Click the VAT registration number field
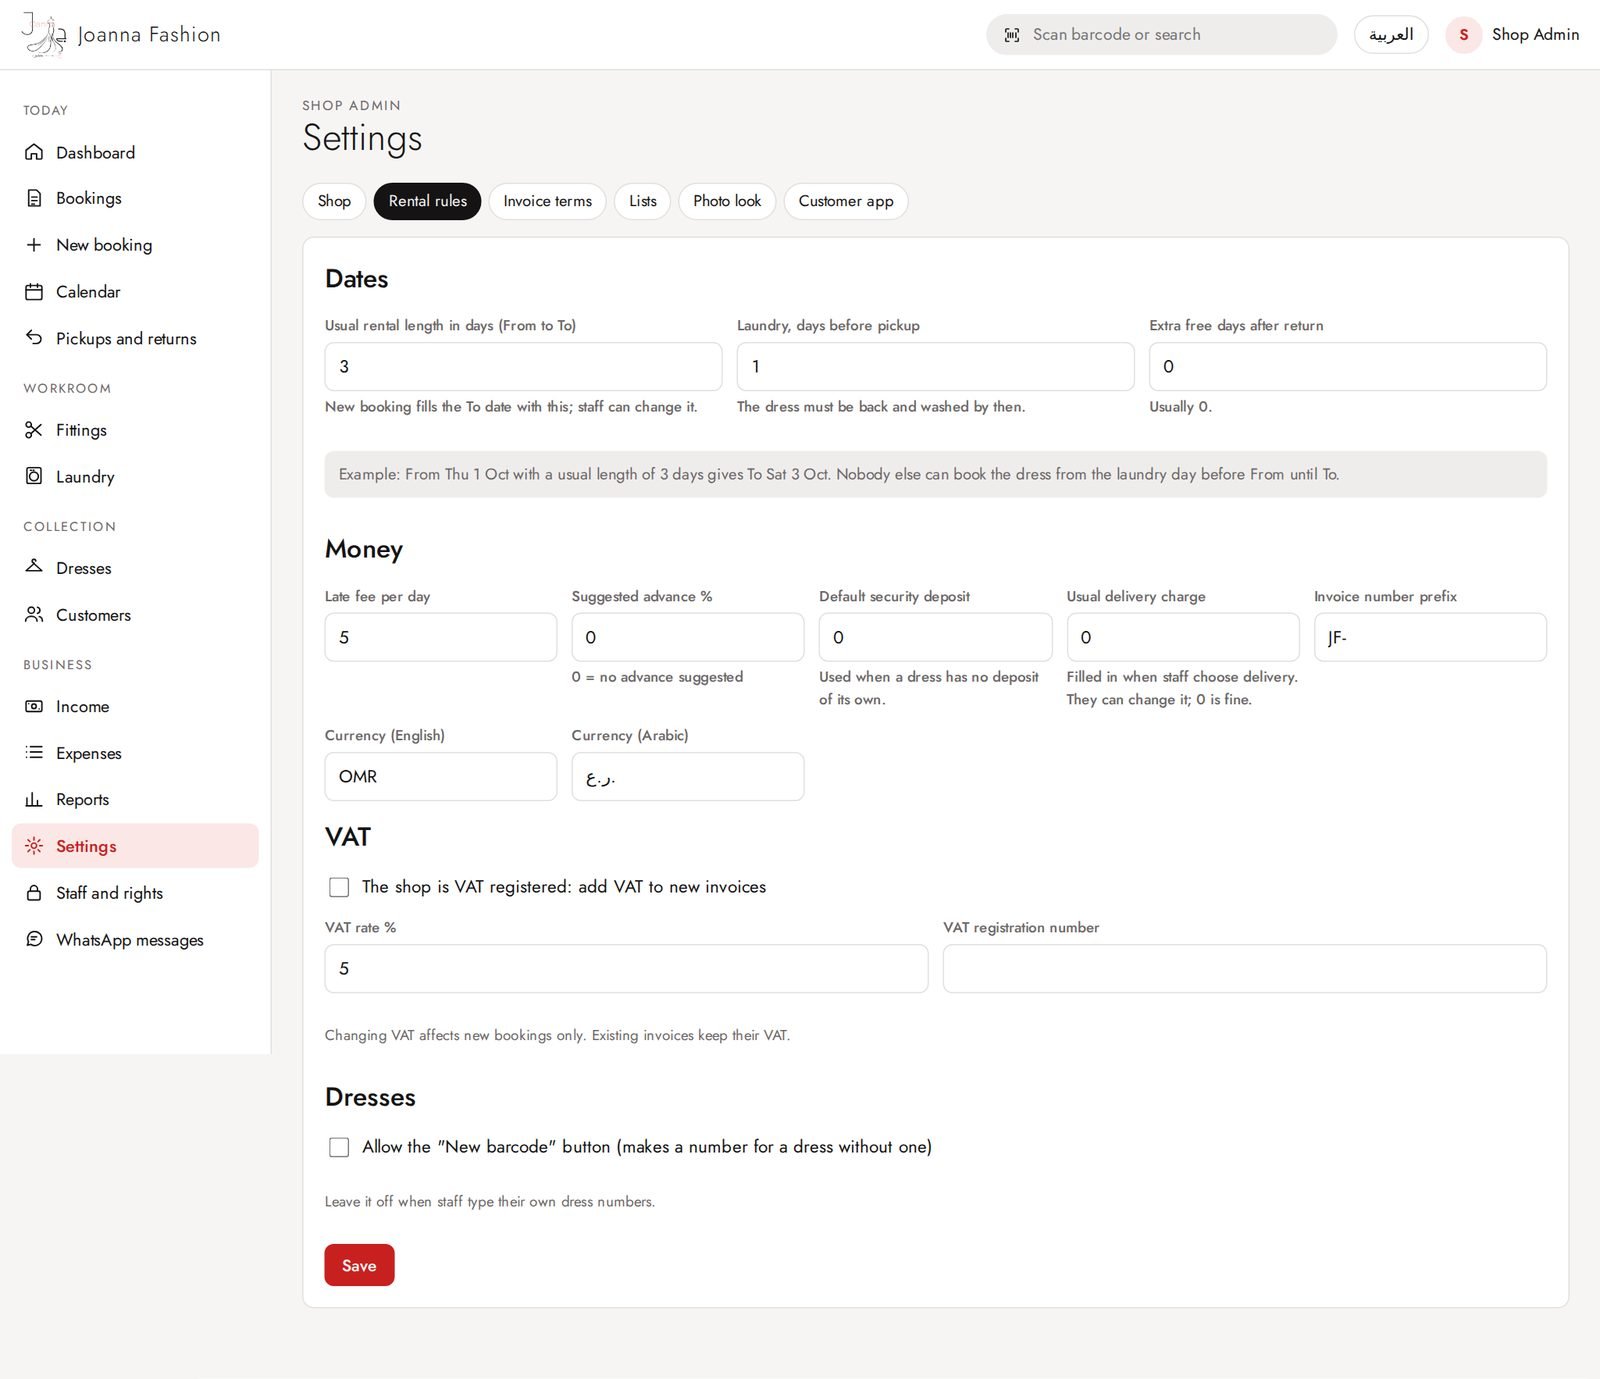Image resolution: width=1600 pixels, height=1379 pixels. pos(1244,968)
